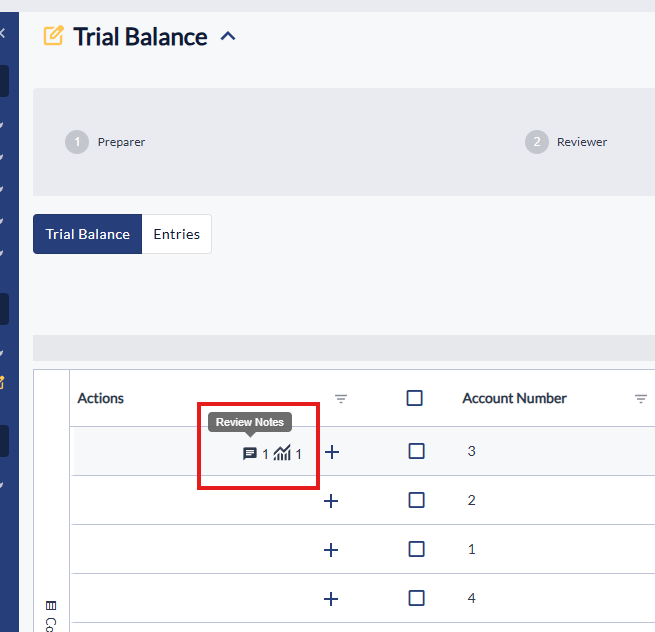Select the checkbox for account 1 row

[x=417, y=549]
